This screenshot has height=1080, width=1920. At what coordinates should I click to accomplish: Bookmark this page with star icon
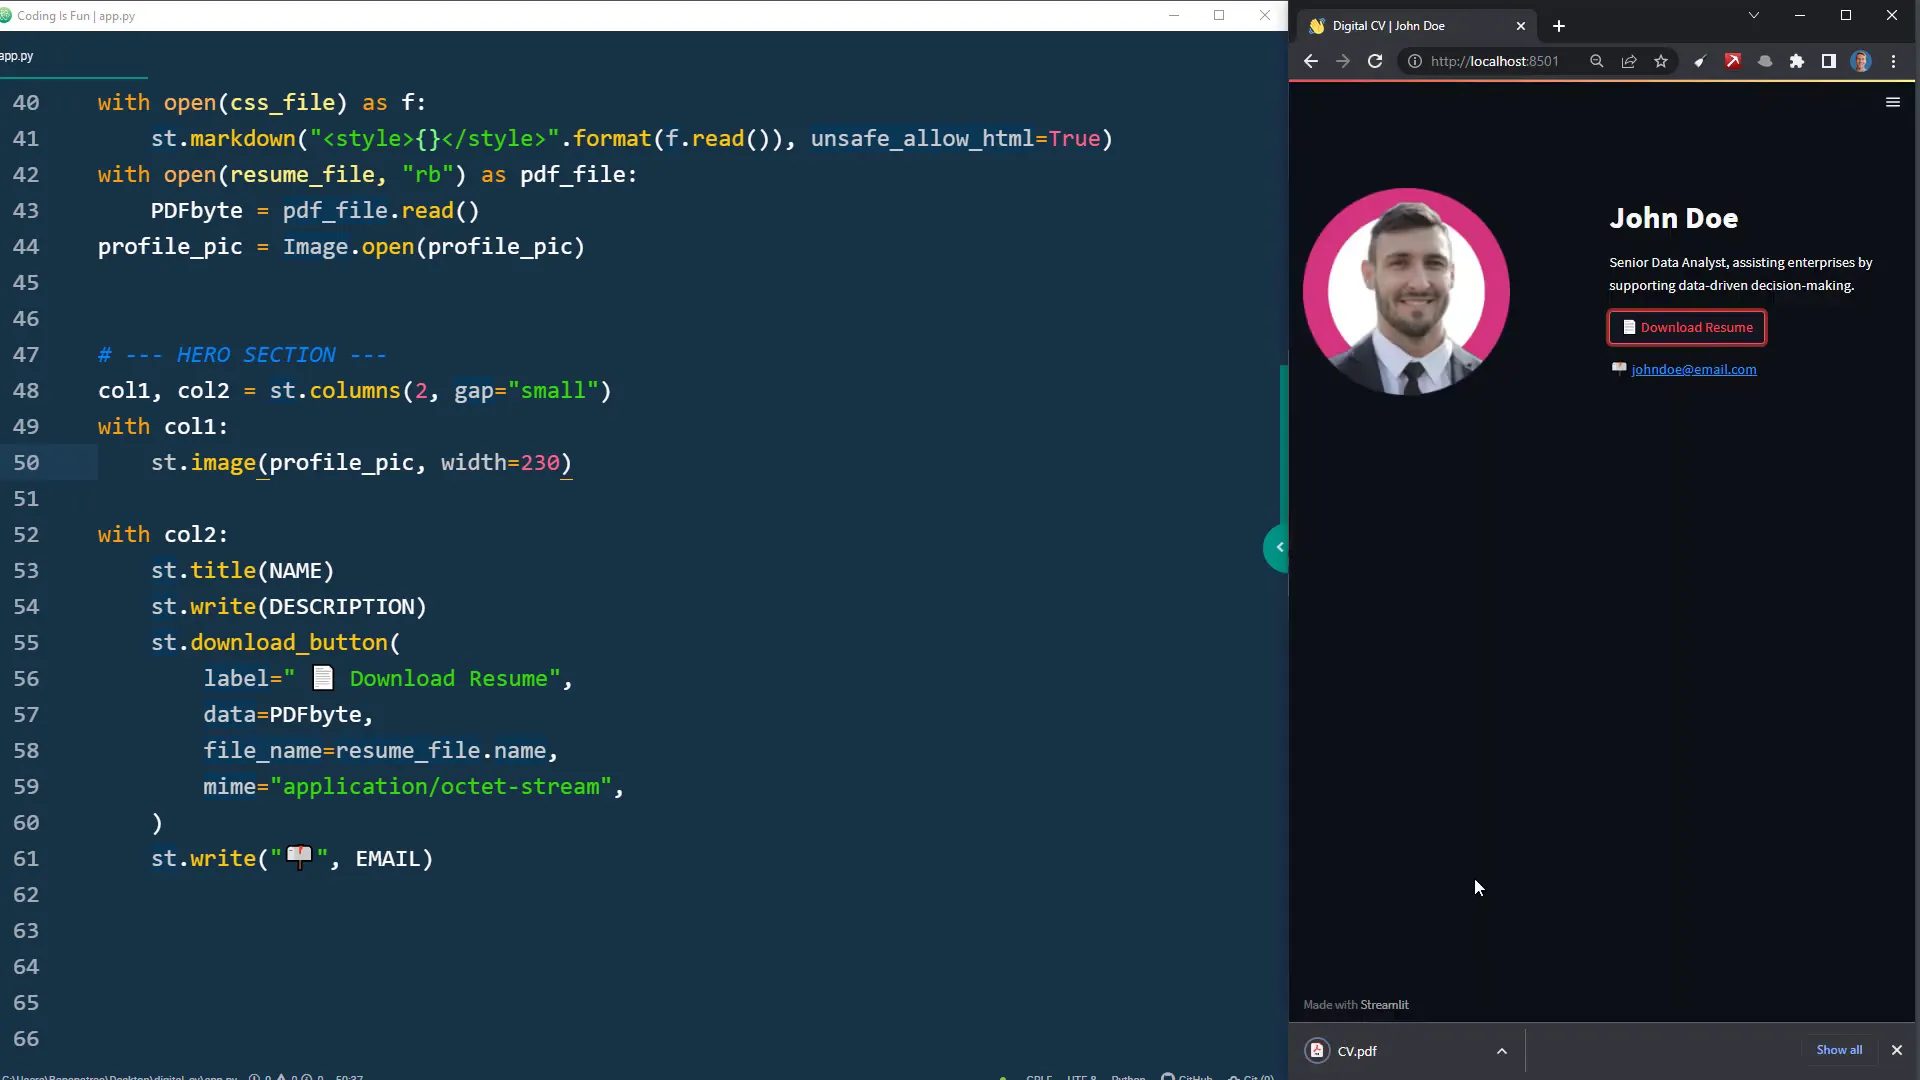point(1661,61)
